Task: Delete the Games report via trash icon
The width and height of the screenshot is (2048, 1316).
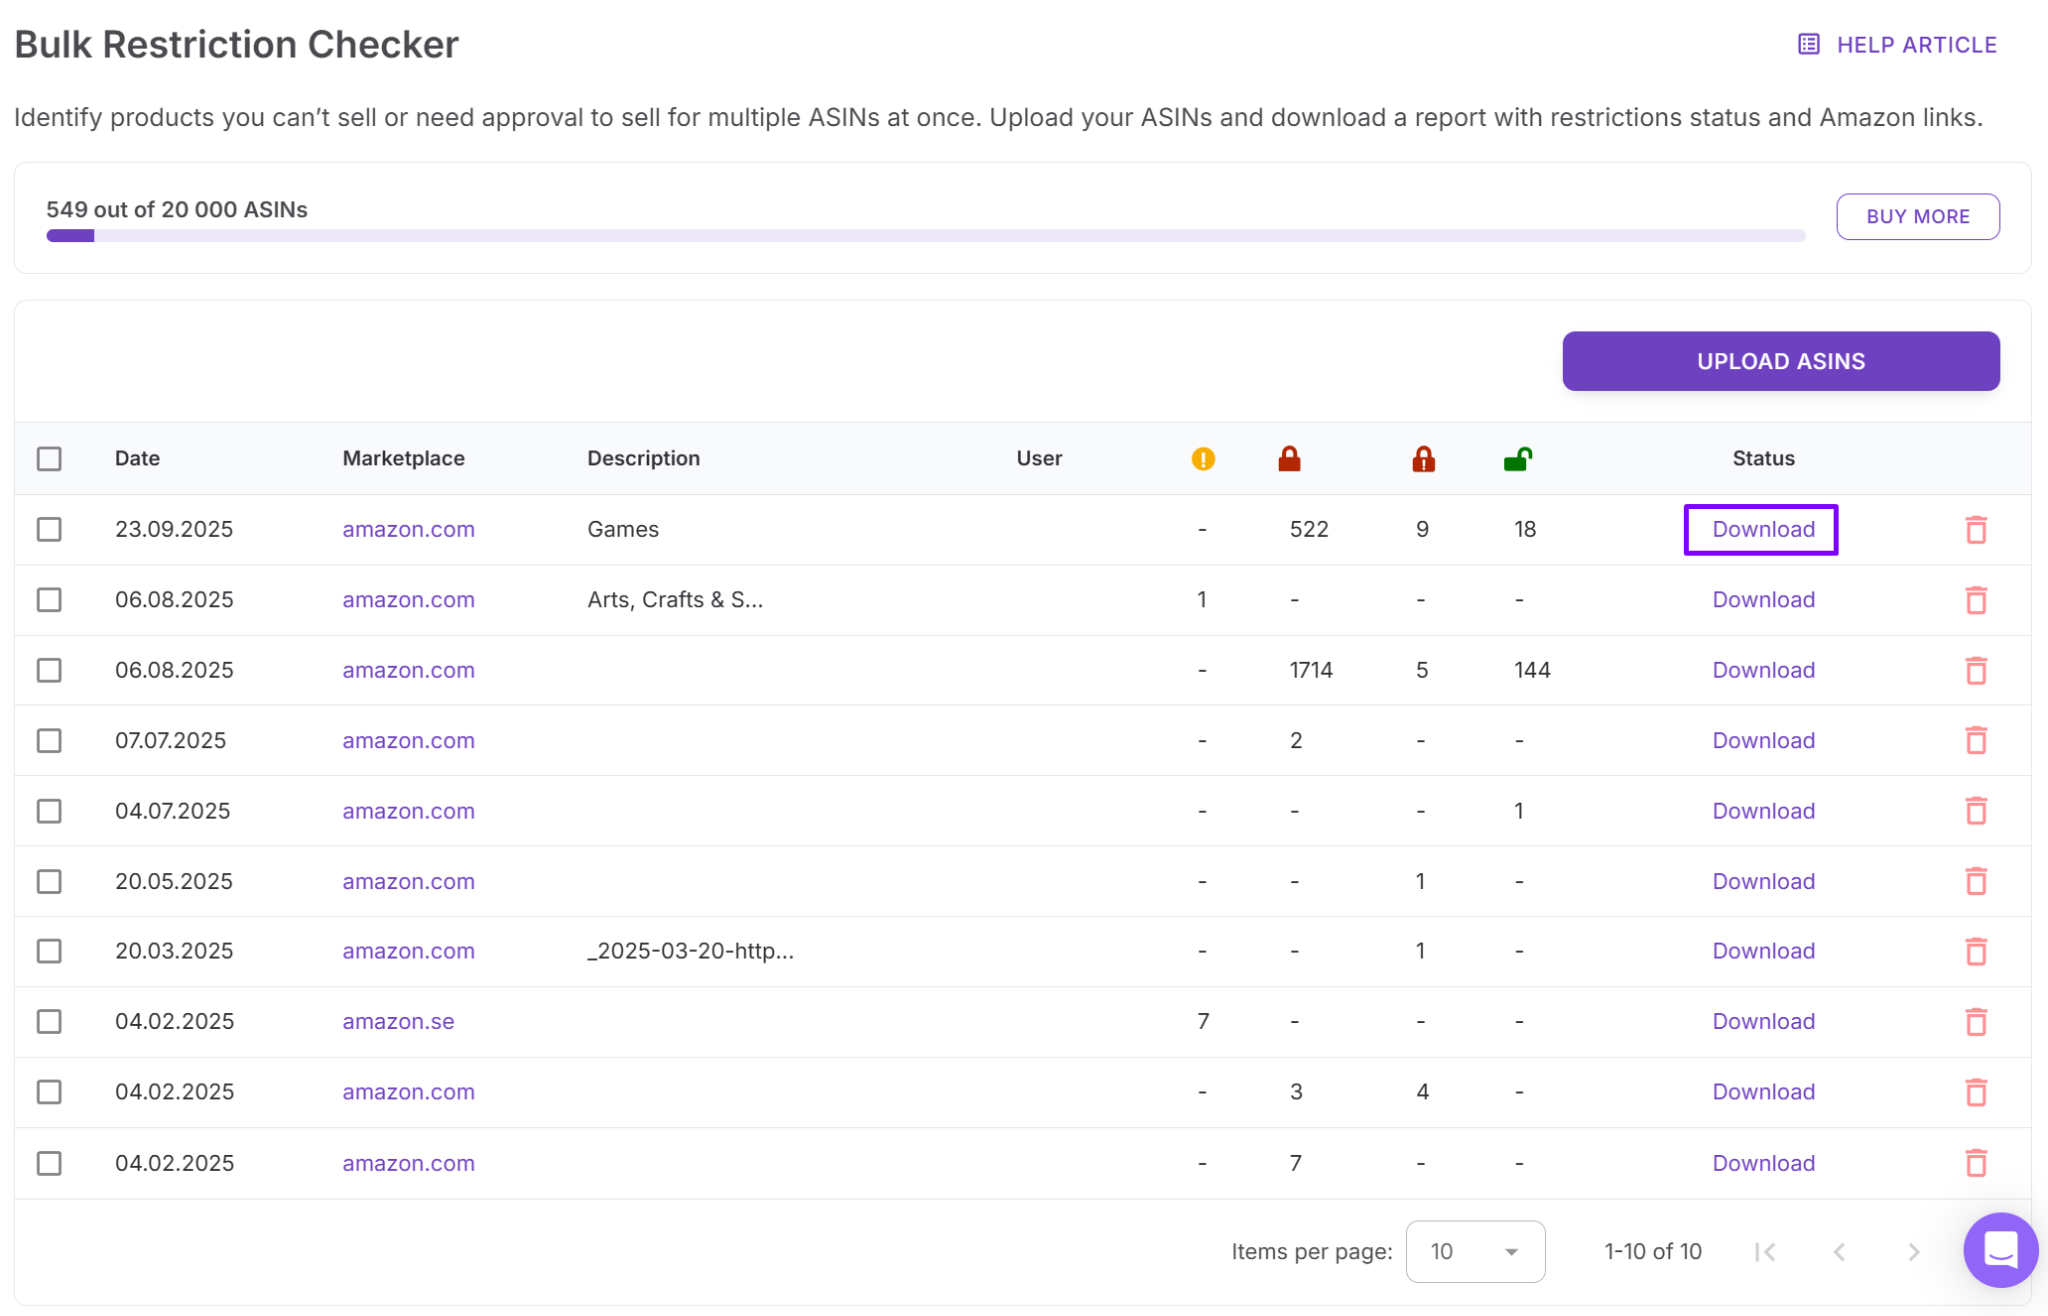Action: [1977, 529]
